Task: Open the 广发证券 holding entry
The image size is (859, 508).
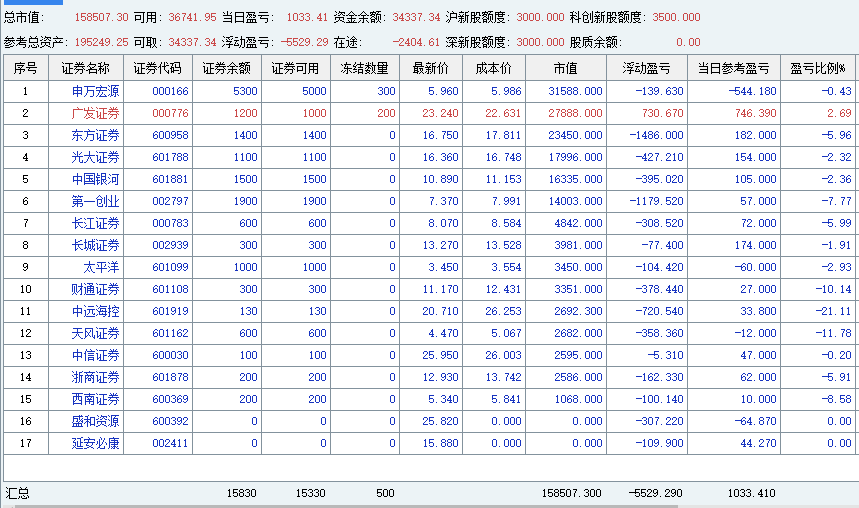Action: click(x=429, y=113)
